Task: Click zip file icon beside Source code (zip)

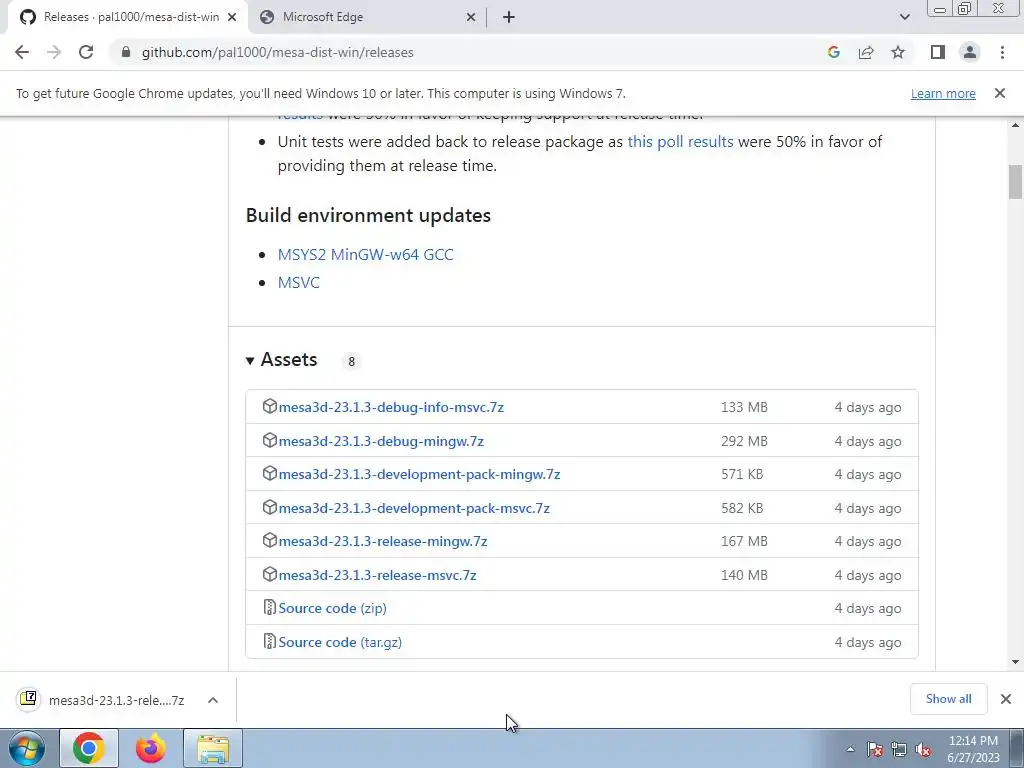Action: (x=269, y=608)
